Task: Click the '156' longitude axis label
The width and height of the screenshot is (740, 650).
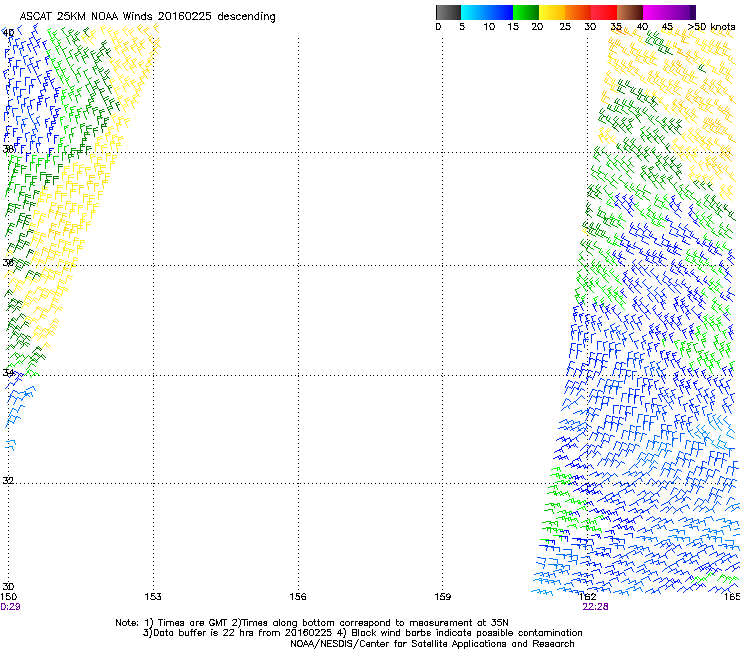Action: pyautogui.click(x=298, y=597)
